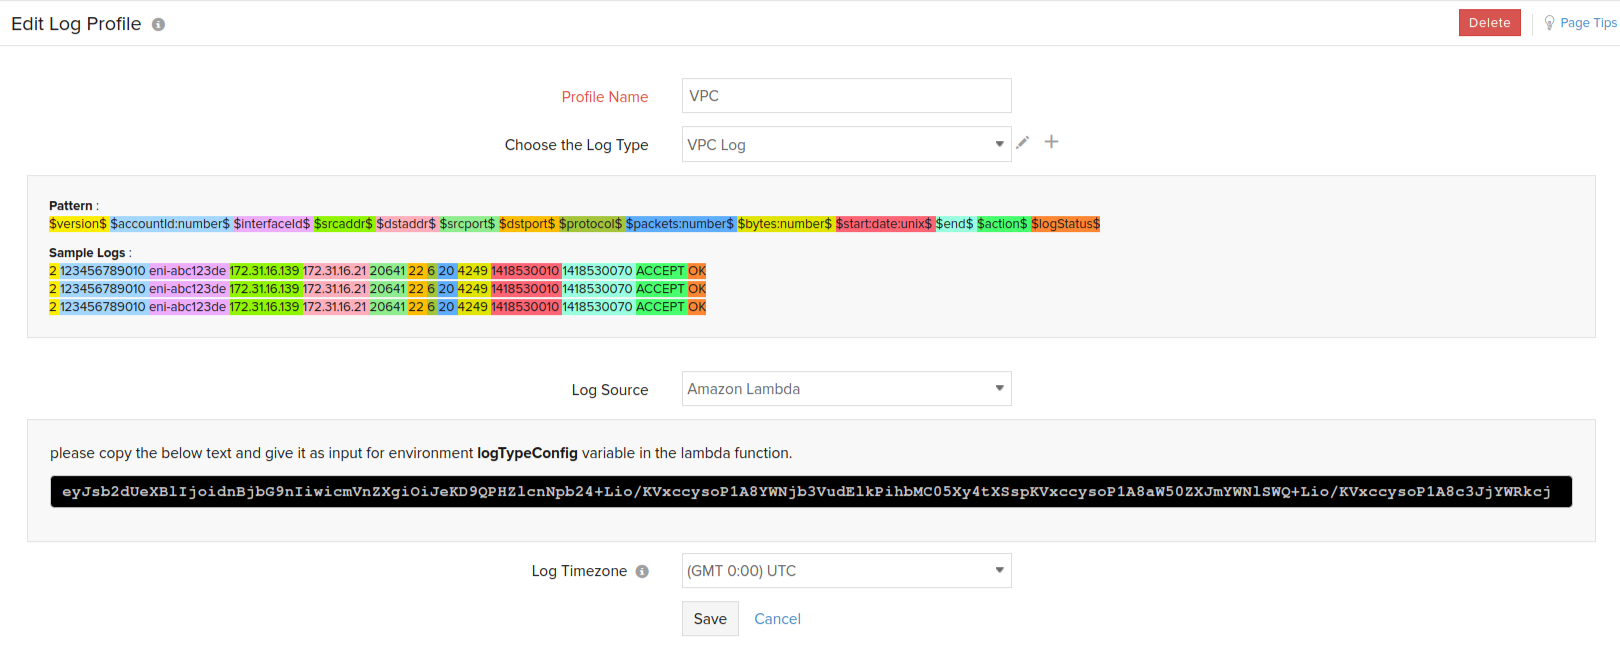The height and width of the screenshot is (650, 1620).
Task: Open the Choose the Log Type dropdown
Action: 846,144
